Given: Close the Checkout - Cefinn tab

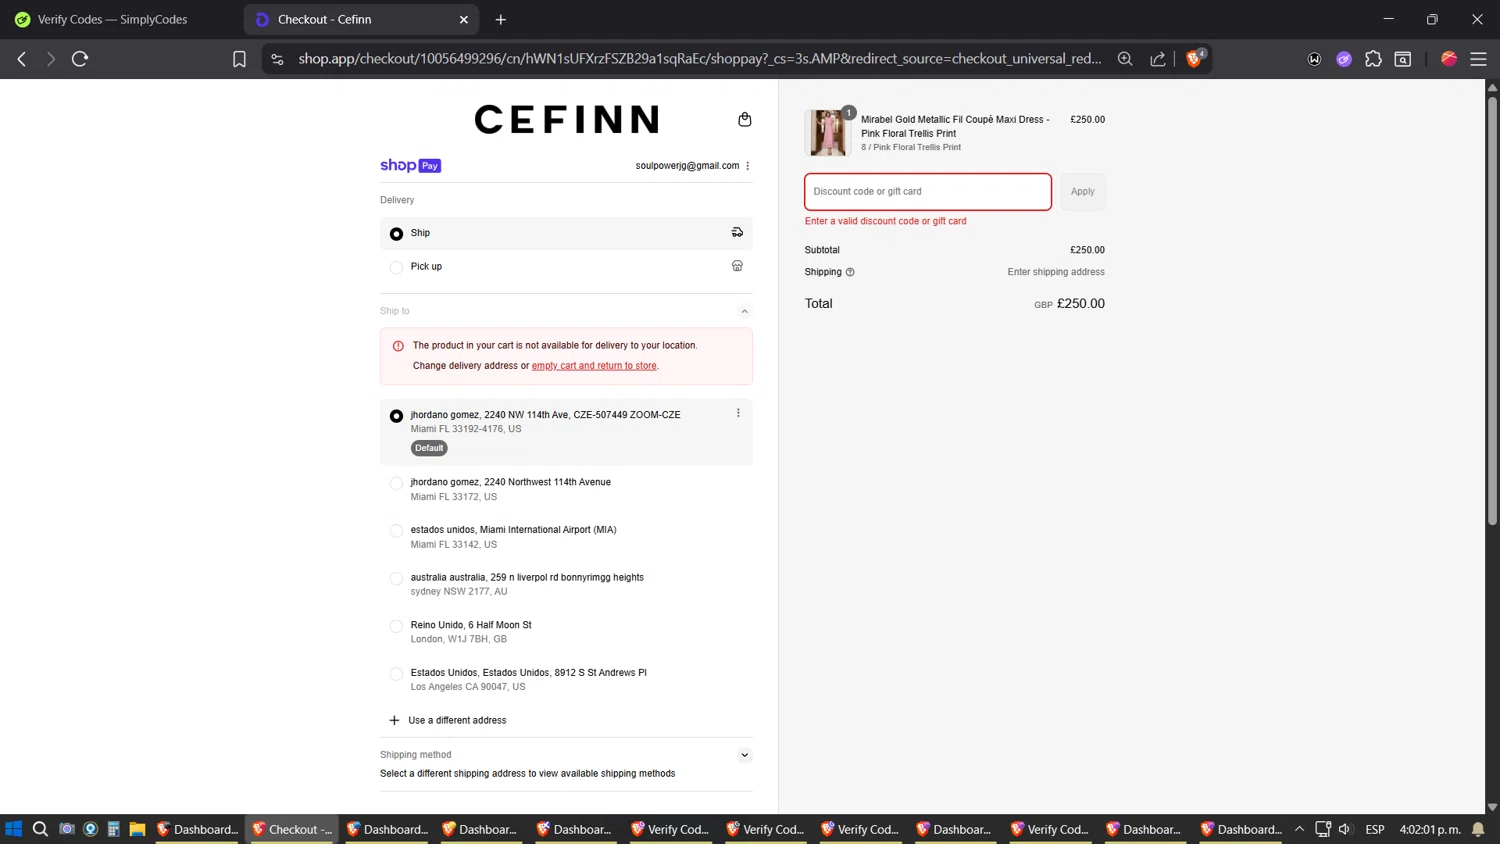Looking at the screenshot, I should tap(464, 19).
